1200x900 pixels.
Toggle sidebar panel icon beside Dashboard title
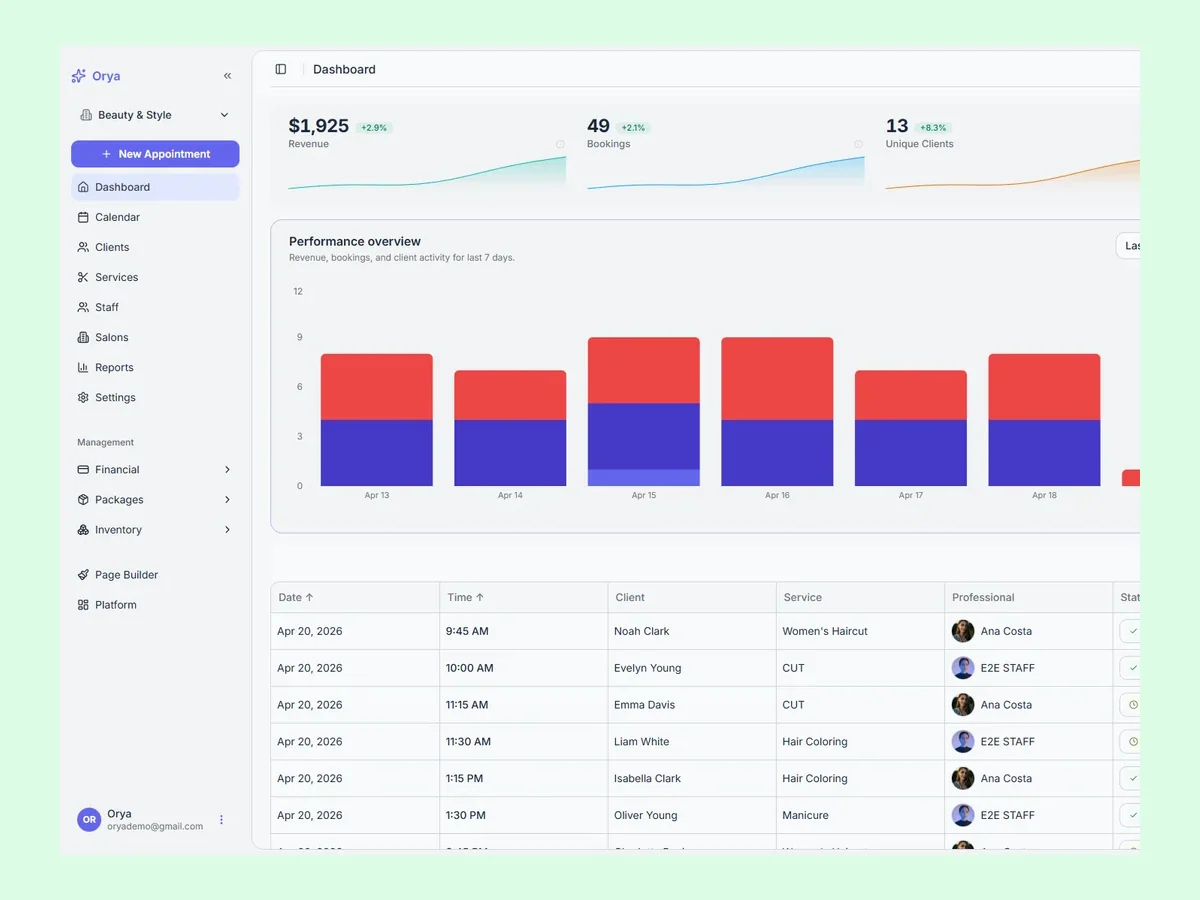click(281, 69)
